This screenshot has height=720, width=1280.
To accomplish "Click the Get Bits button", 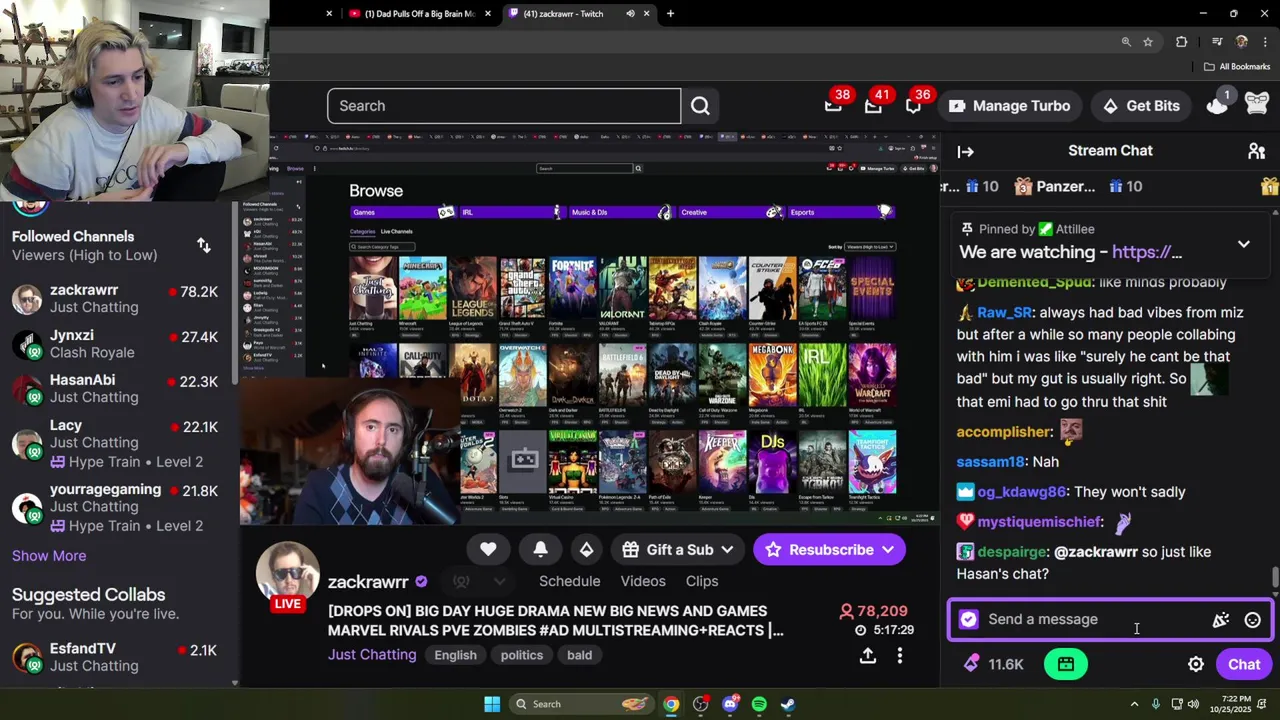I will (x=1141, y=106).
